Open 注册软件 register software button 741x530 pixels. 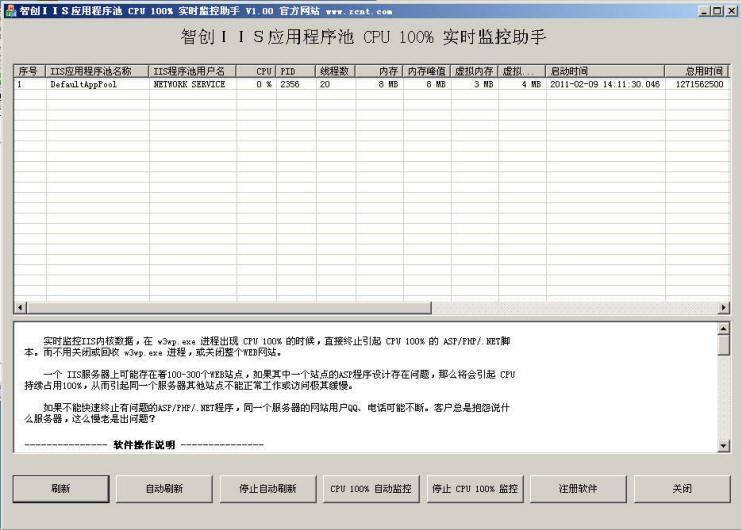pos(578,488)
